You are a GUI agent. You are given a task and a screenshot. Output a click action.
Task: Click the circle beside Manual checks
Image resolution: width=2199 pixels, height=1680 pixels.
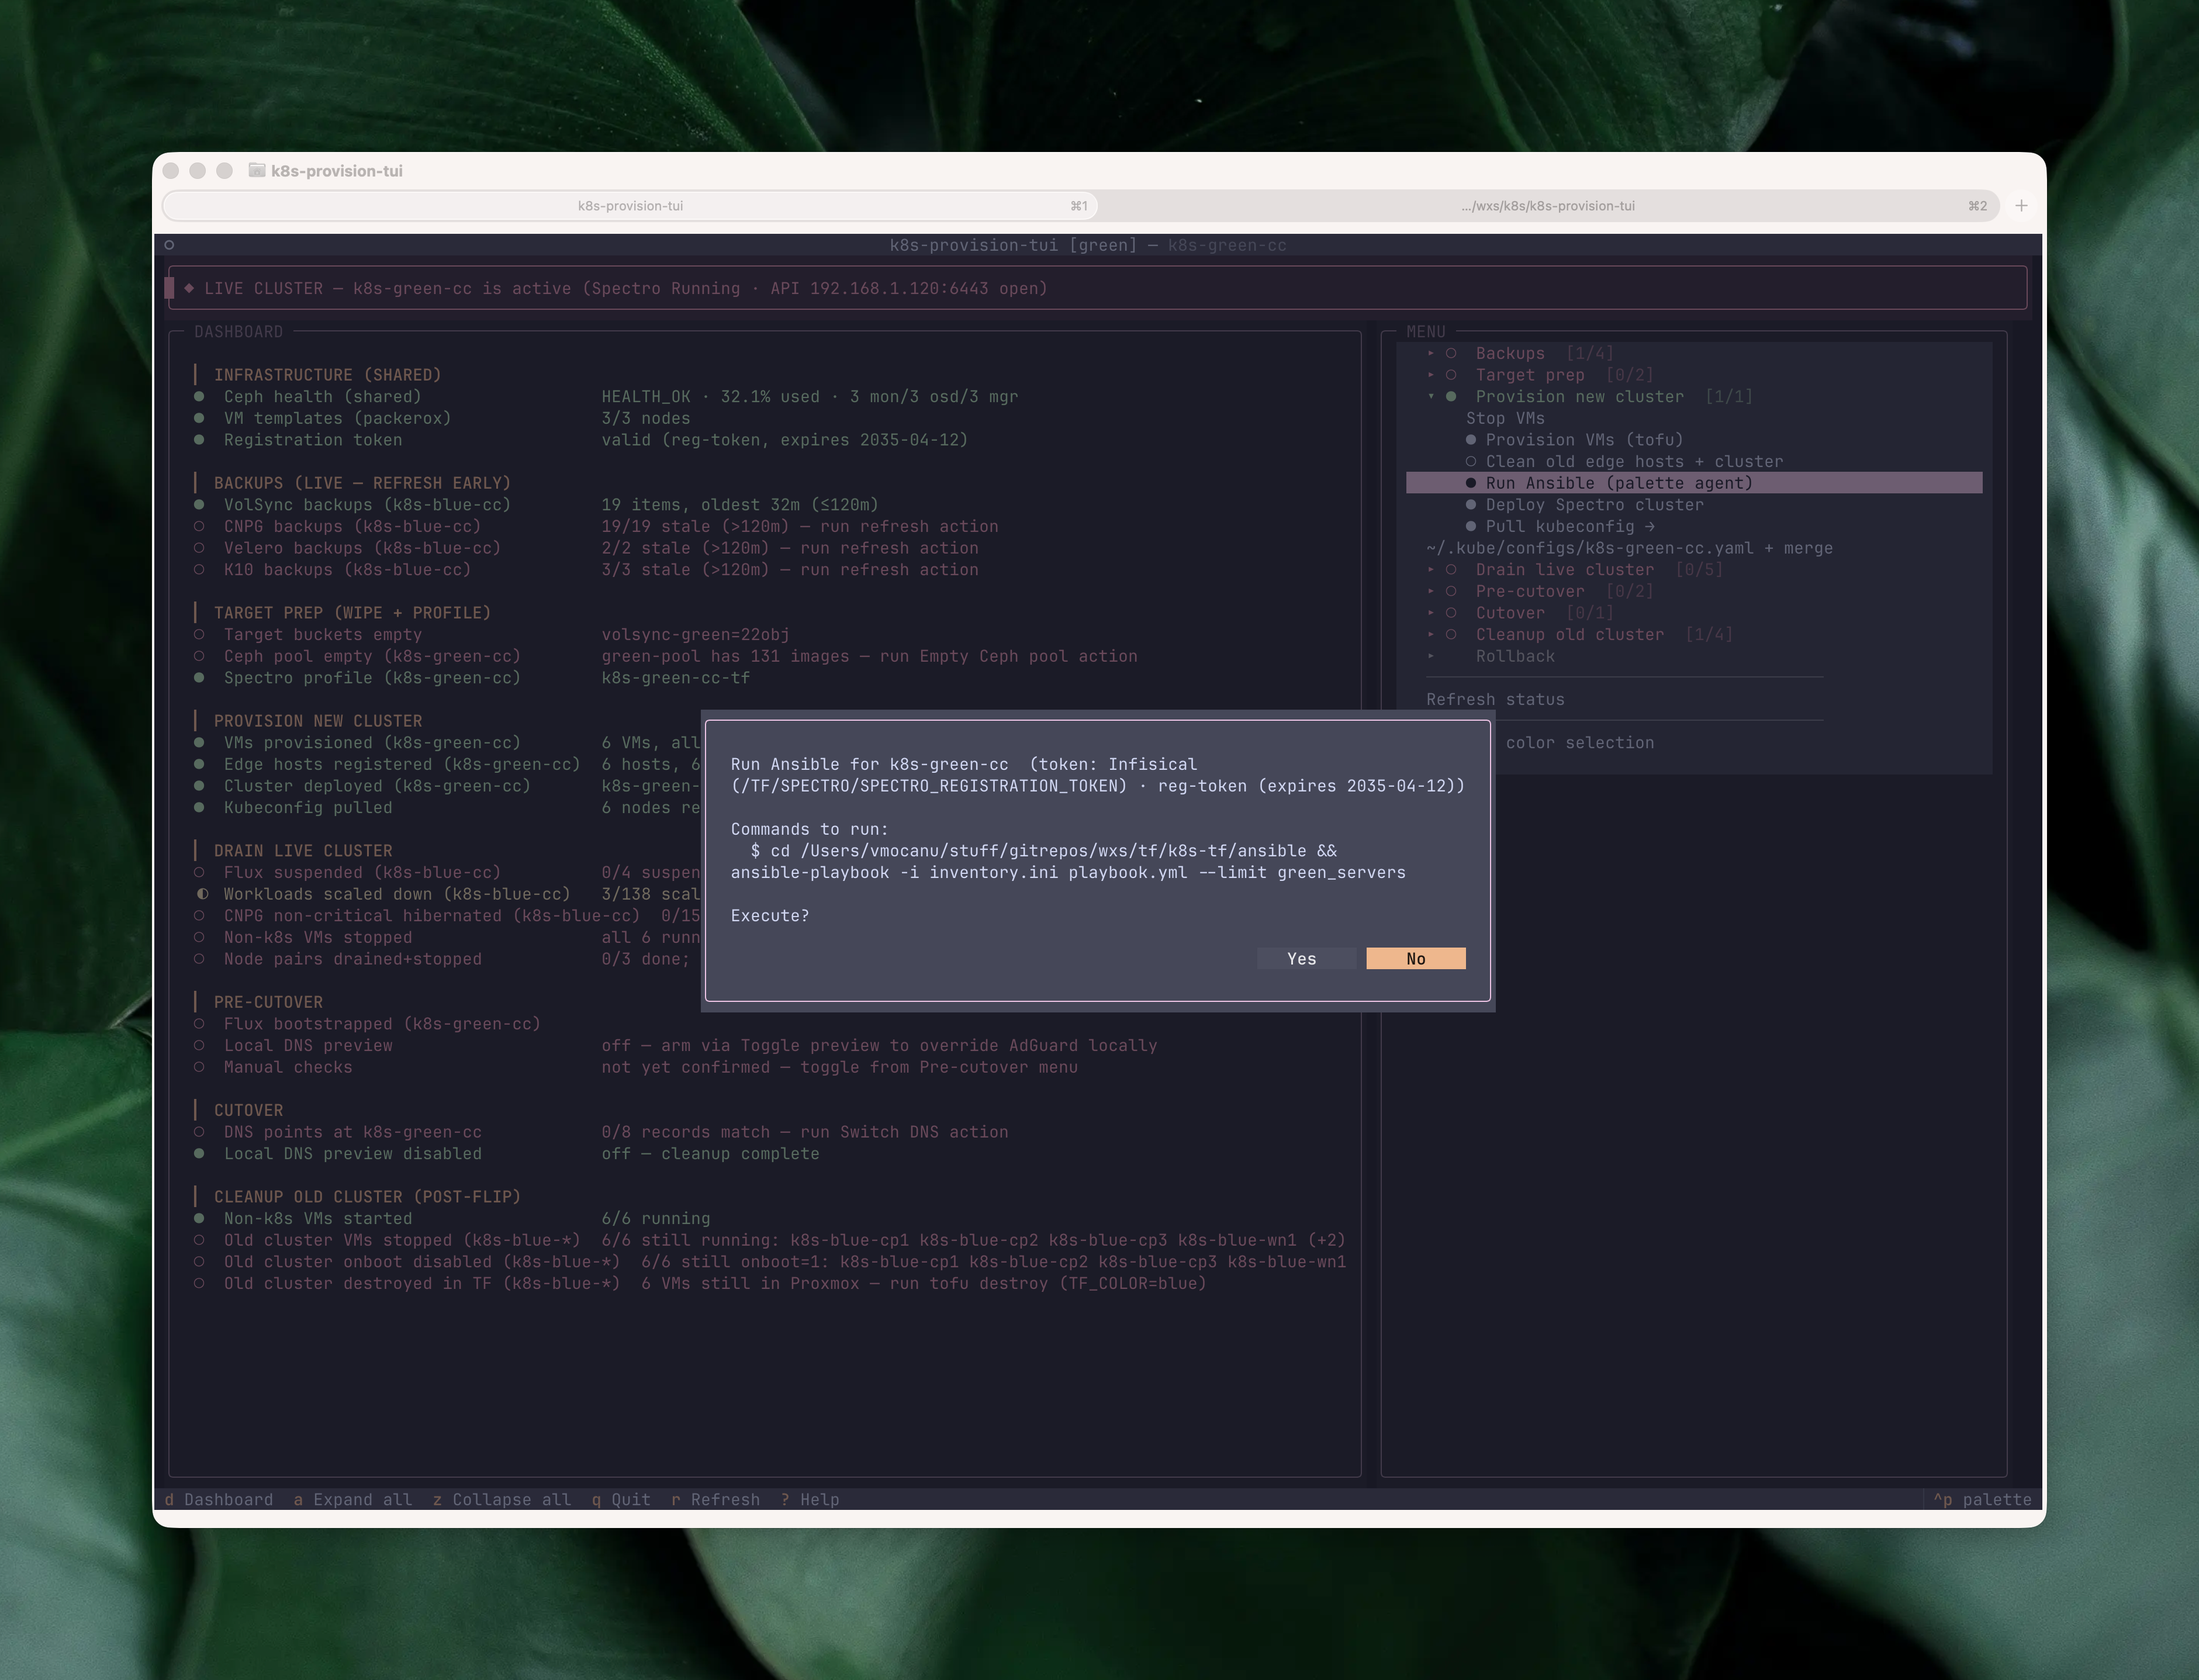pos(199,1067)
